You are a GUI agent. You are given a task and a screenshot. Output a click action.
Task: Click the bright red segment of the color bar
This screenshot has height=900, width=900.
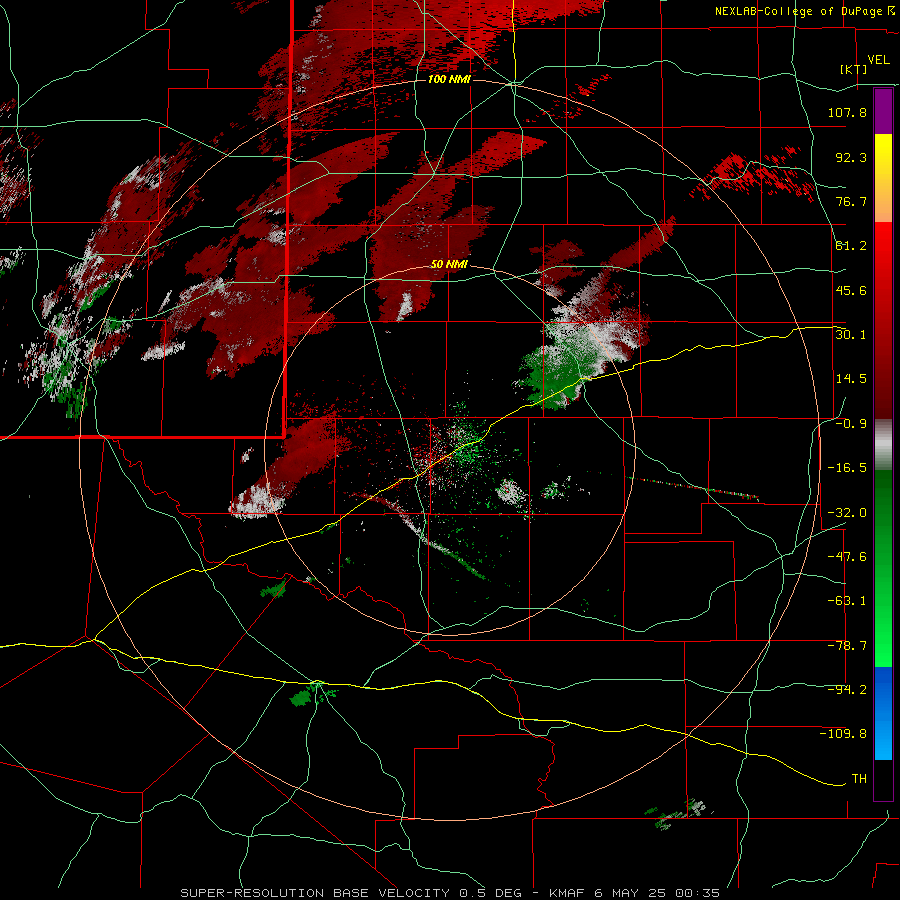[x=883, y=258]
